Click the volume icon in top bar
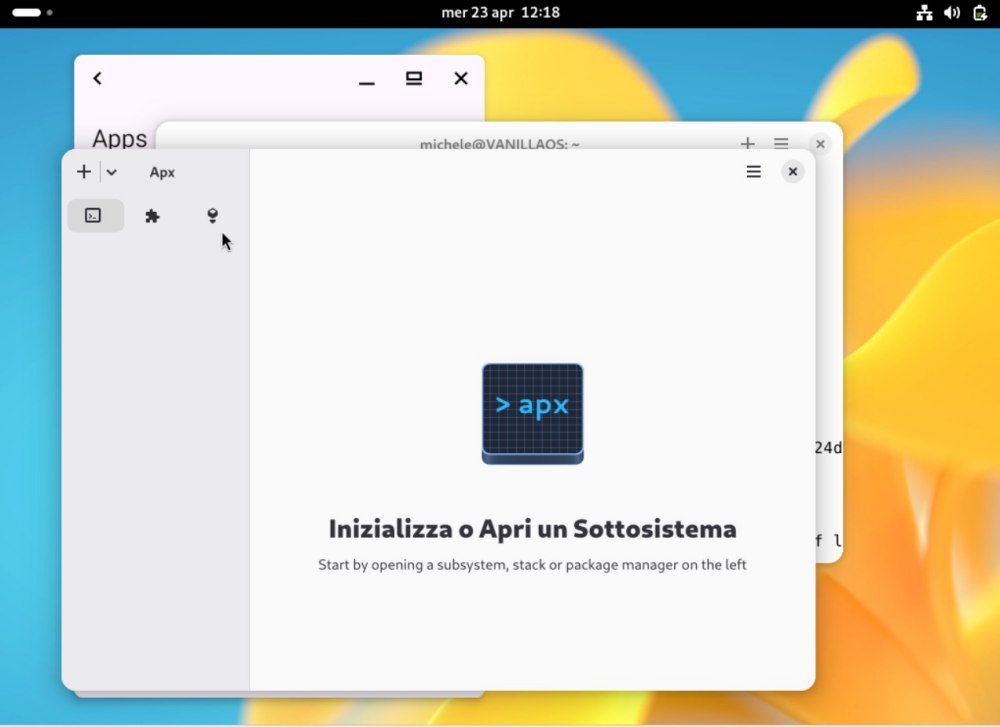The image size is (1000, 727). pyautogui.click(x=952, y=12)
